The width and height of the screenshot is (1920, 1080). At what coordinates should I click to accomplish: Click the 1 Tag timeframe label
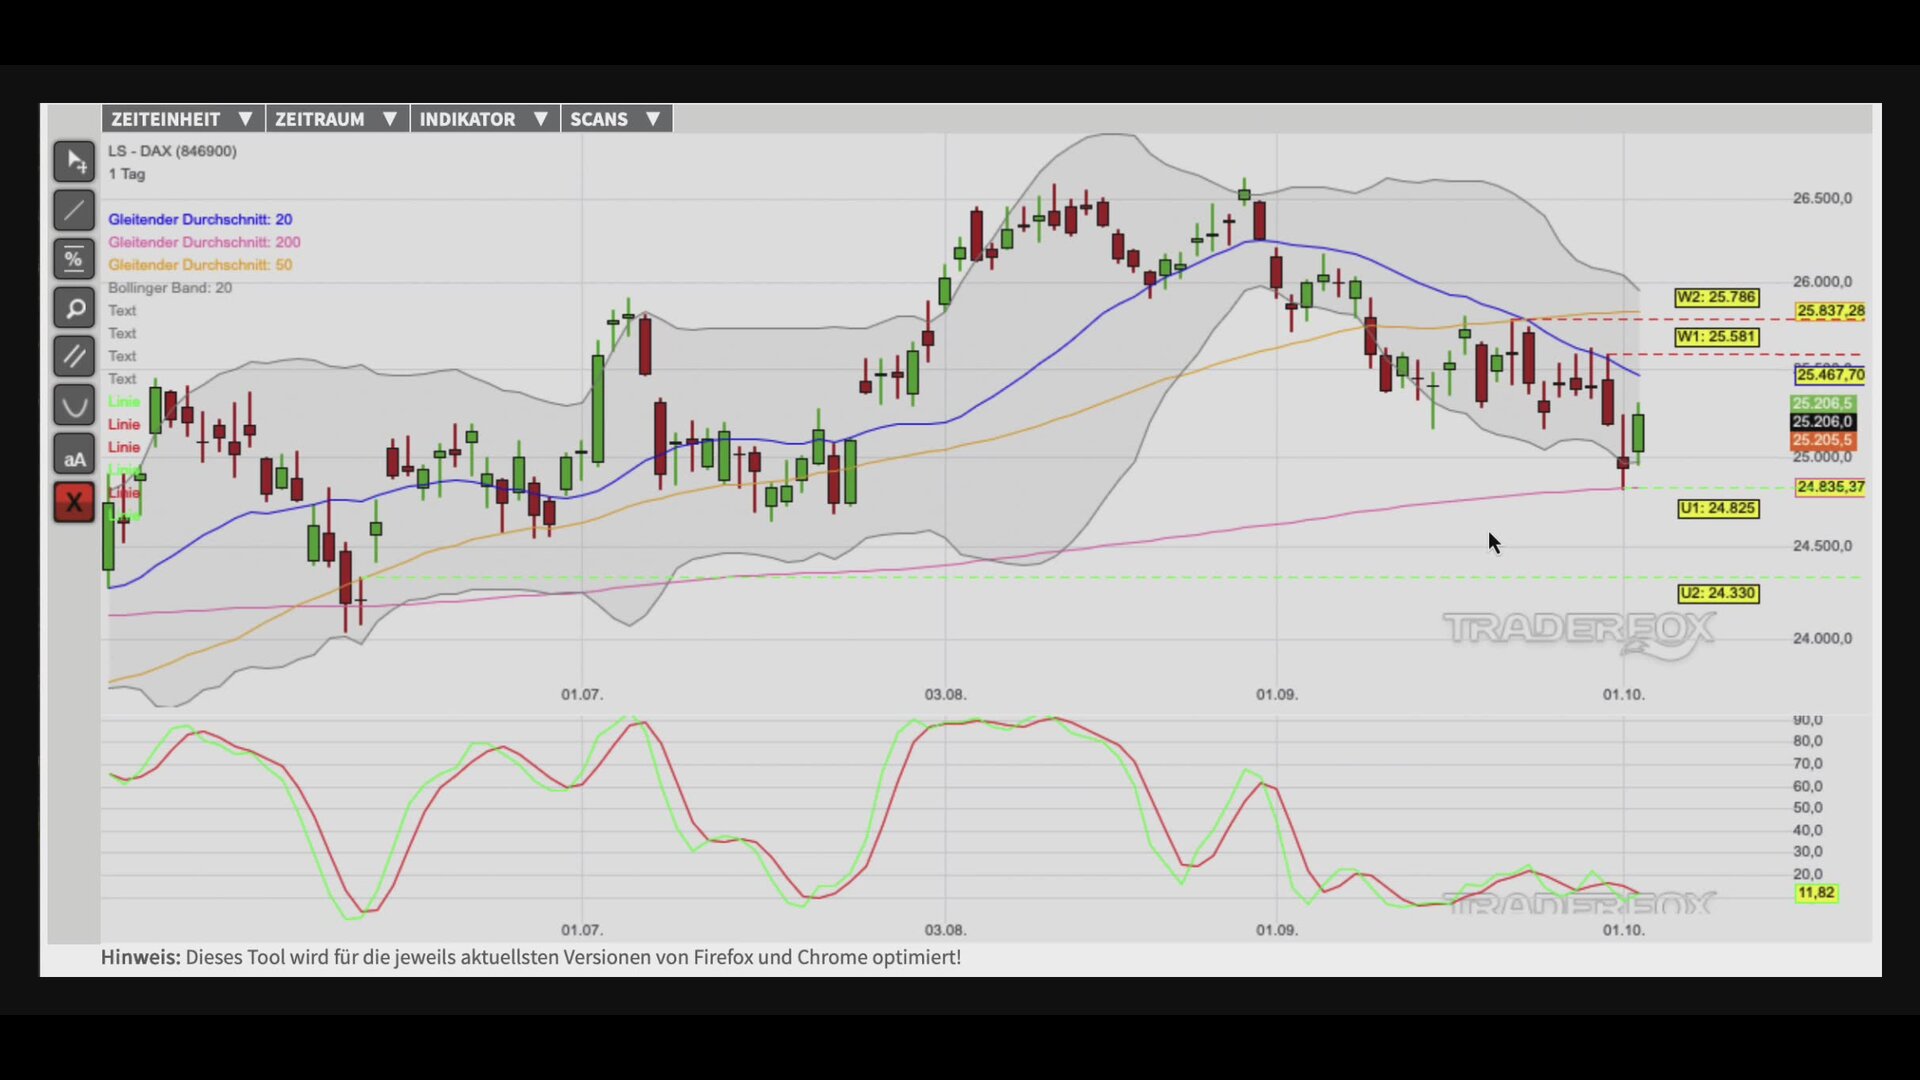point(127,174)
